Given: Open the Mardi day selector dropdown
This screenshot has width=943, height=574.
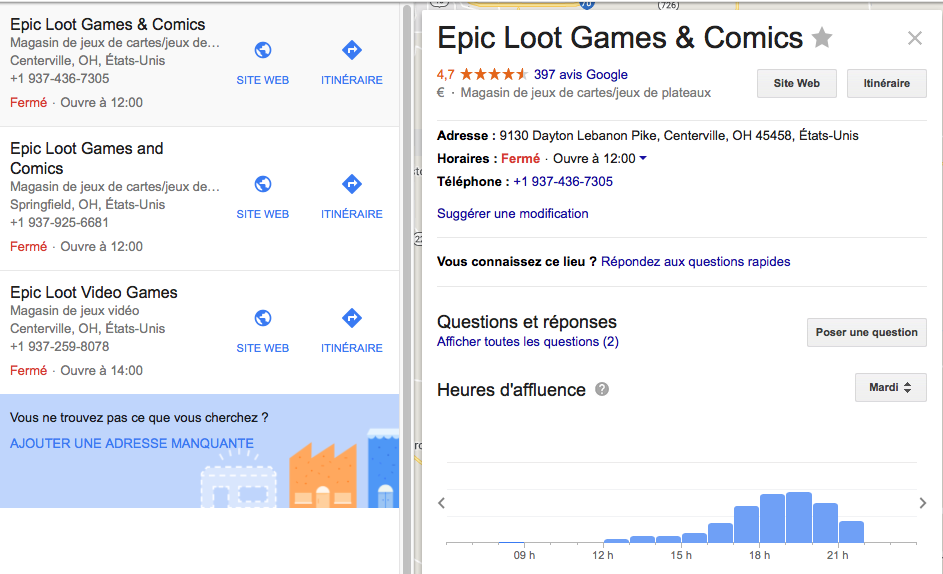Looking at the screenshot, I should [891, 387].
